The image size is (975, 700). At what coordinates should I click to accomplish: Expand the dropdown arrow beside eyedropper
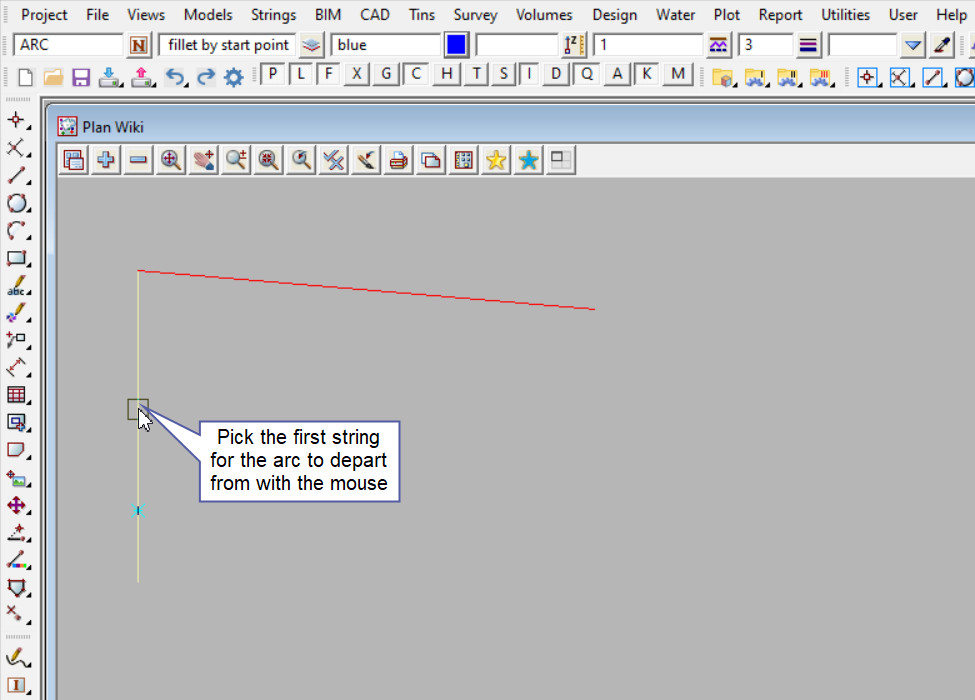click(x=912, y=45)
